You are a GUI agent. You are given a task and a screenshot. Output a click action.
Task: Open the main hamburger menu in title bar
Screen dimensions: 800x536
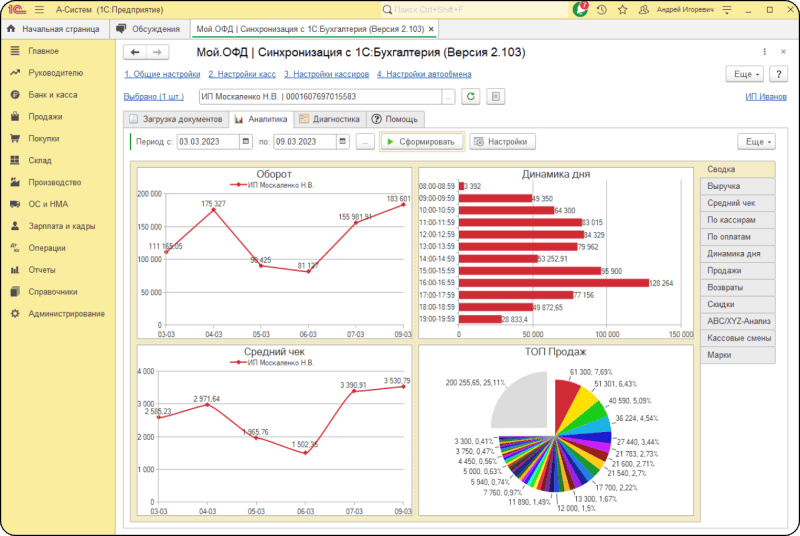(x=39, y=9)
